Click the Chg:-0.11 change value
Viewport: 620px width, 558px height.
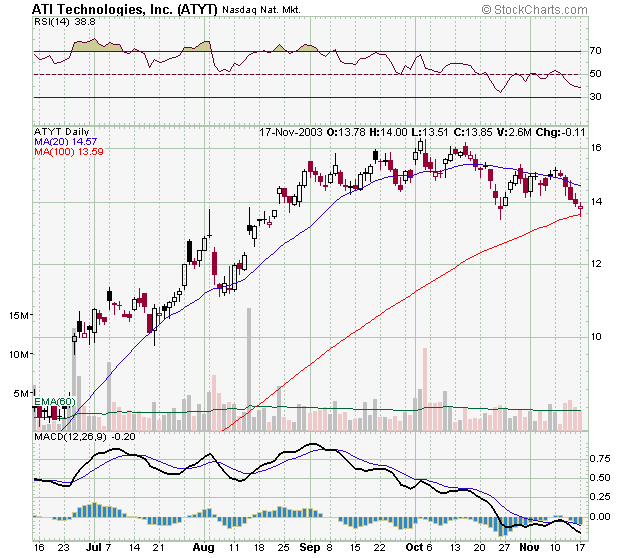[x=560, y=132]
